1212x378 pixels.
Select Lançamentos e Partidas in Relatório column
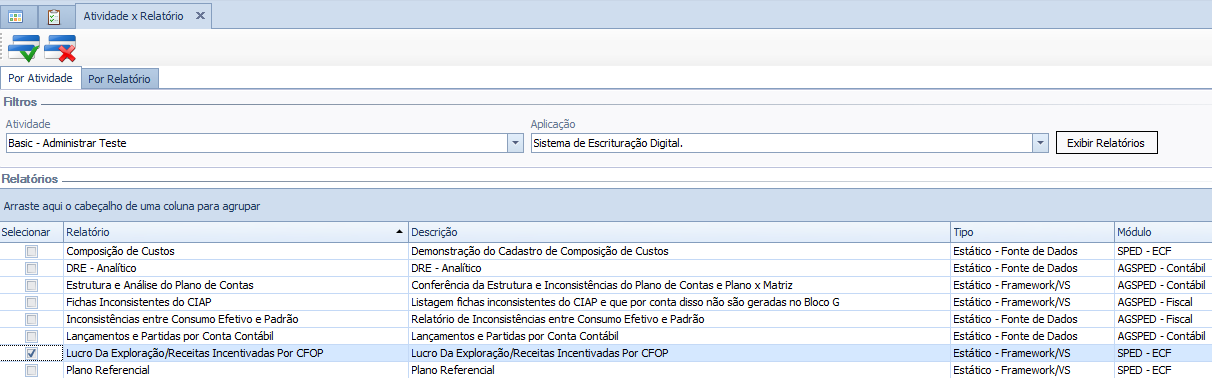(170, 336)
